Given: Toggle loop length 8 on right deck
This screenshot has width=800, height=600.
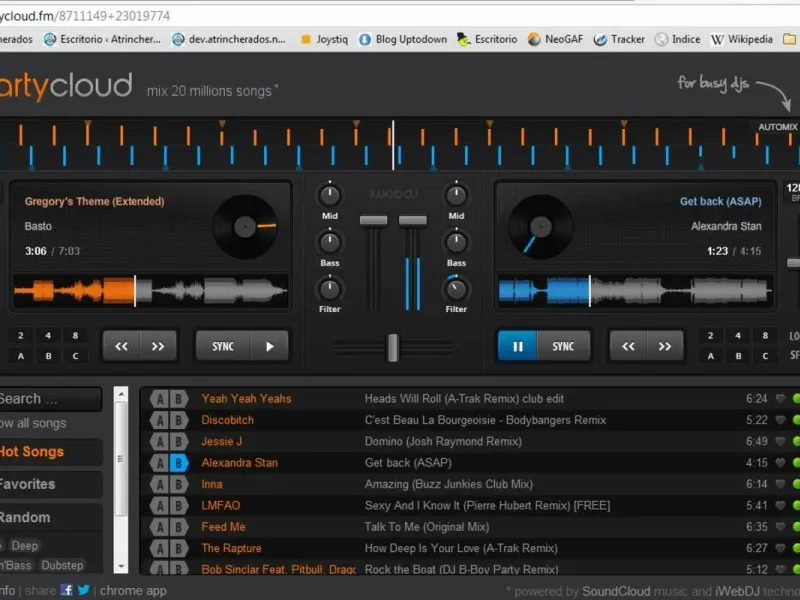Looking at the screenshot, I should 764,336.
